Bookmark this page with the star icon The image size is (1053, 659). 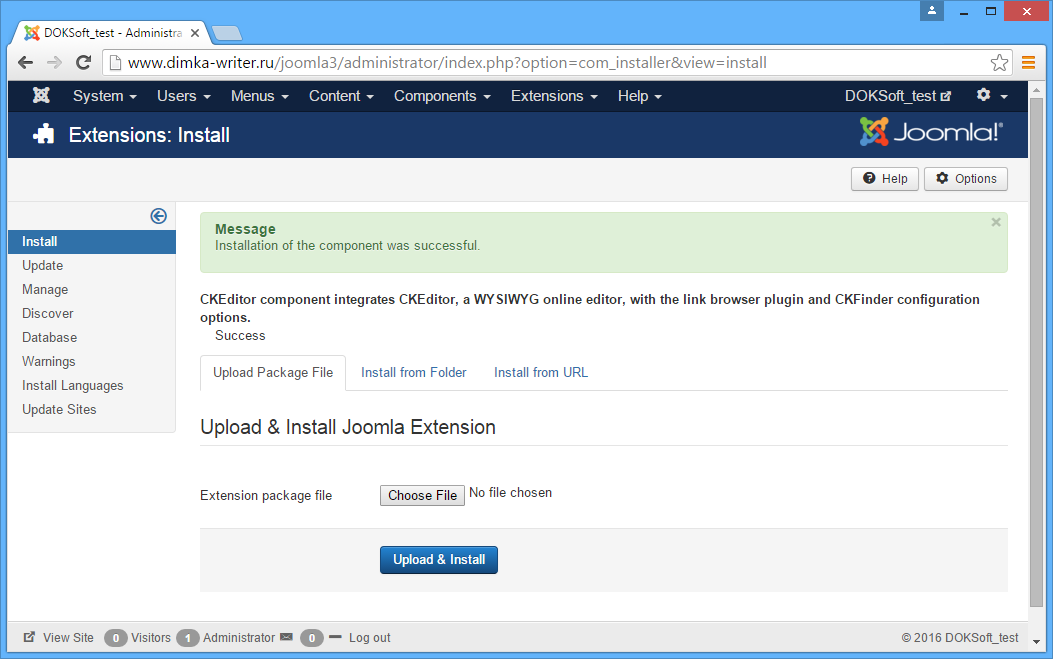point(999,63)
